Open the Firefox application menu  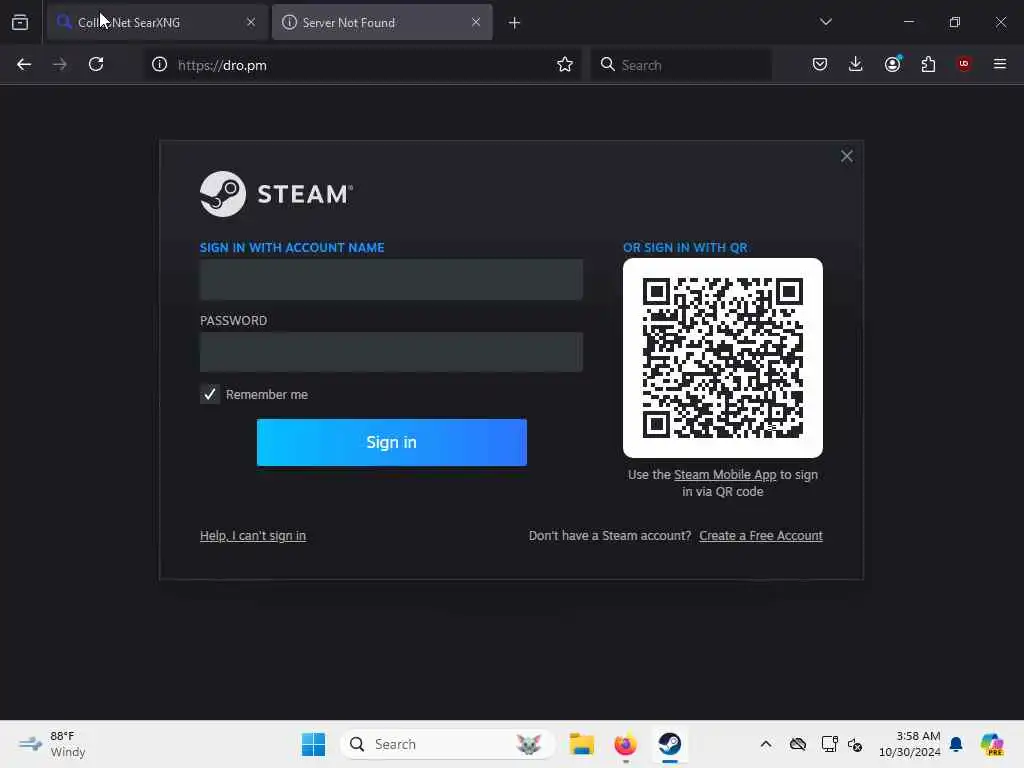tap(1000, 64)
